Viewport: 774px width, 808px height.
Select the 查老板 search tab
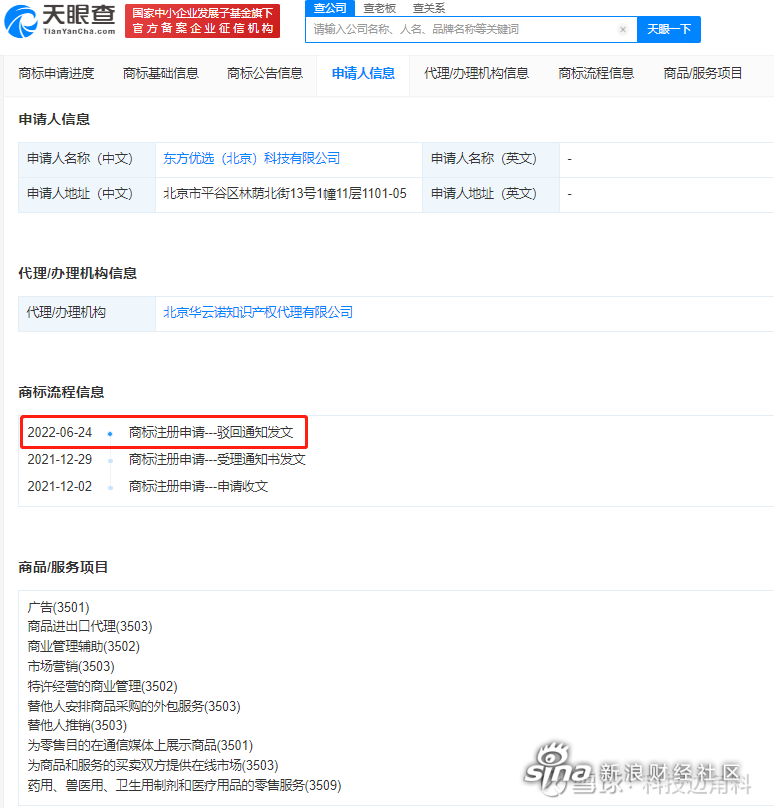tap(379, 8)
